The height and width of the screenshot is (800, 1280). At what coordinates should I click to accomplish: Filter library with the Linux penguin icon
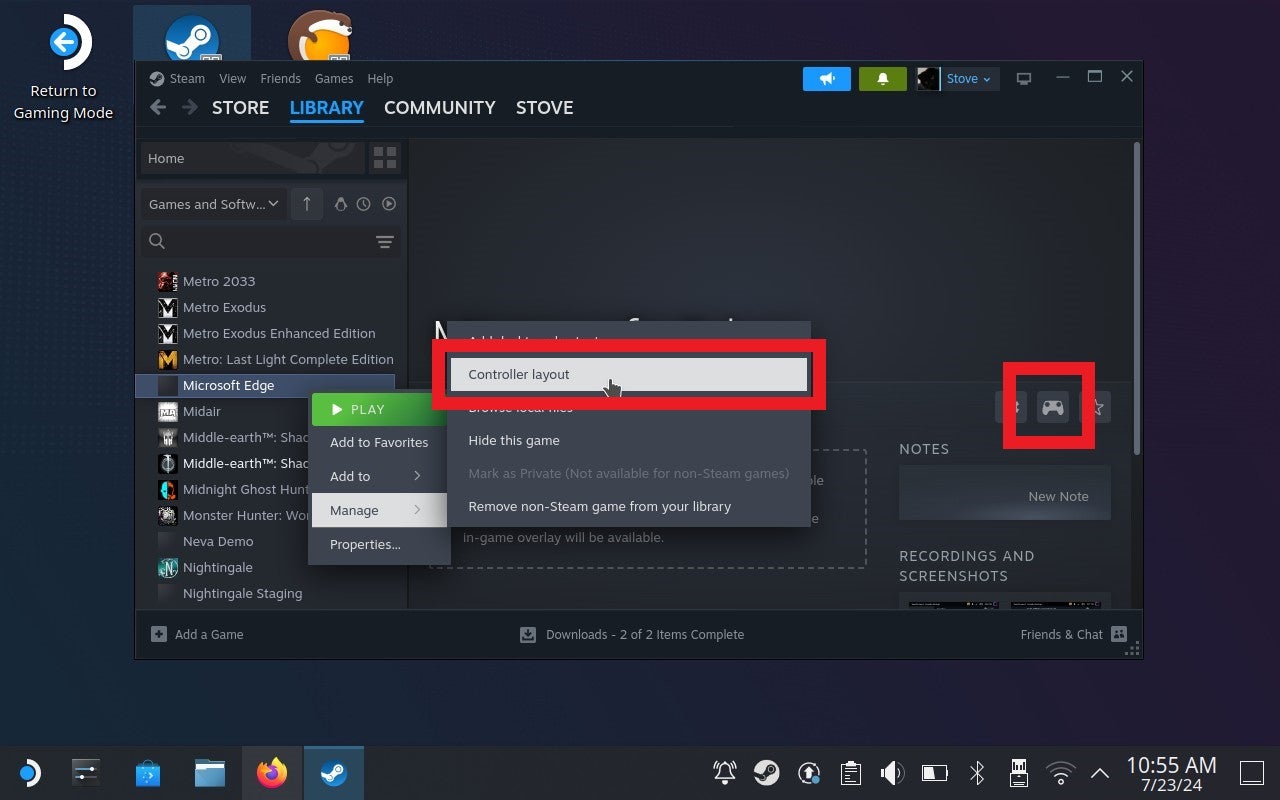340,203
